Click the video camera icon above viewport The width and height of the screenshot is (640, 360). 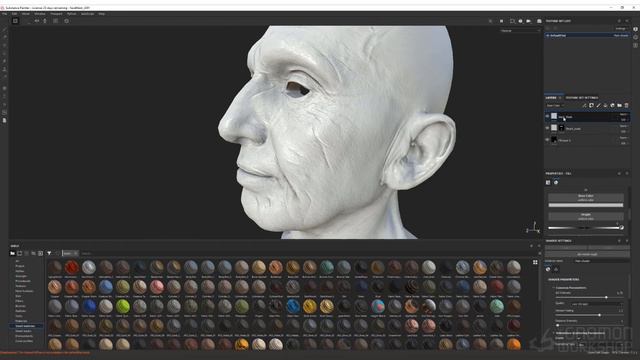point(529,21)
